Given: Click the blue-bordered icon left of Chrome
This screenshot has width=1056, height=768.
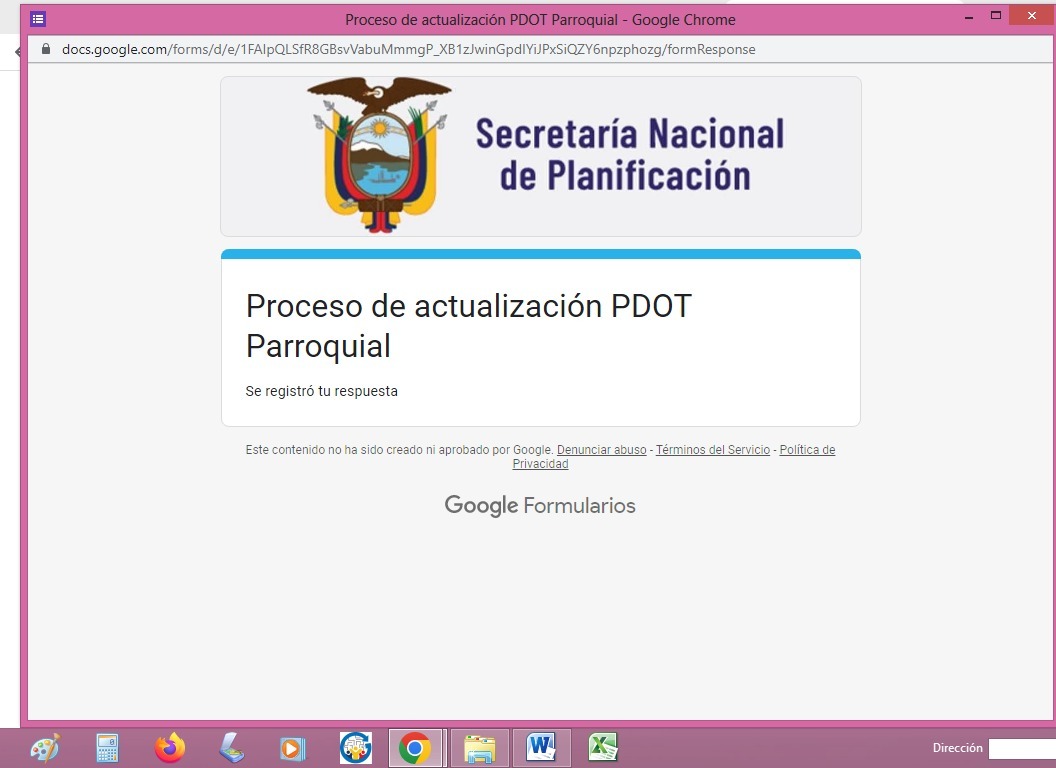Looking at the screenshot, I should [355, 747].
